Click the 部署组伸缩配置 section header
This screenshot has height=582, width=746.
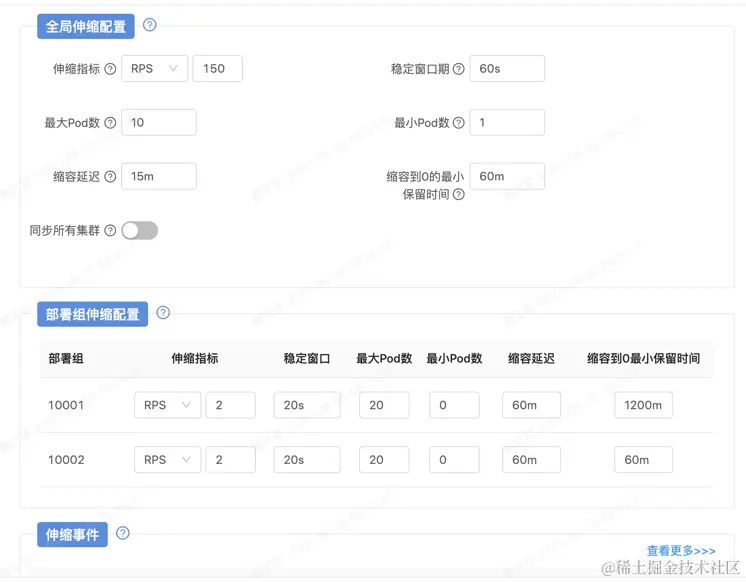pos(92,314)
